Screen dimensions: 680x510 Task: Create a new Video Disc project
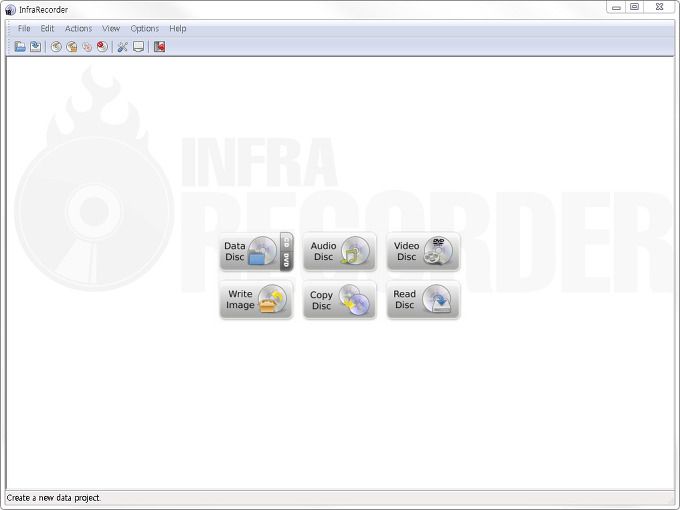pos(423,252)
